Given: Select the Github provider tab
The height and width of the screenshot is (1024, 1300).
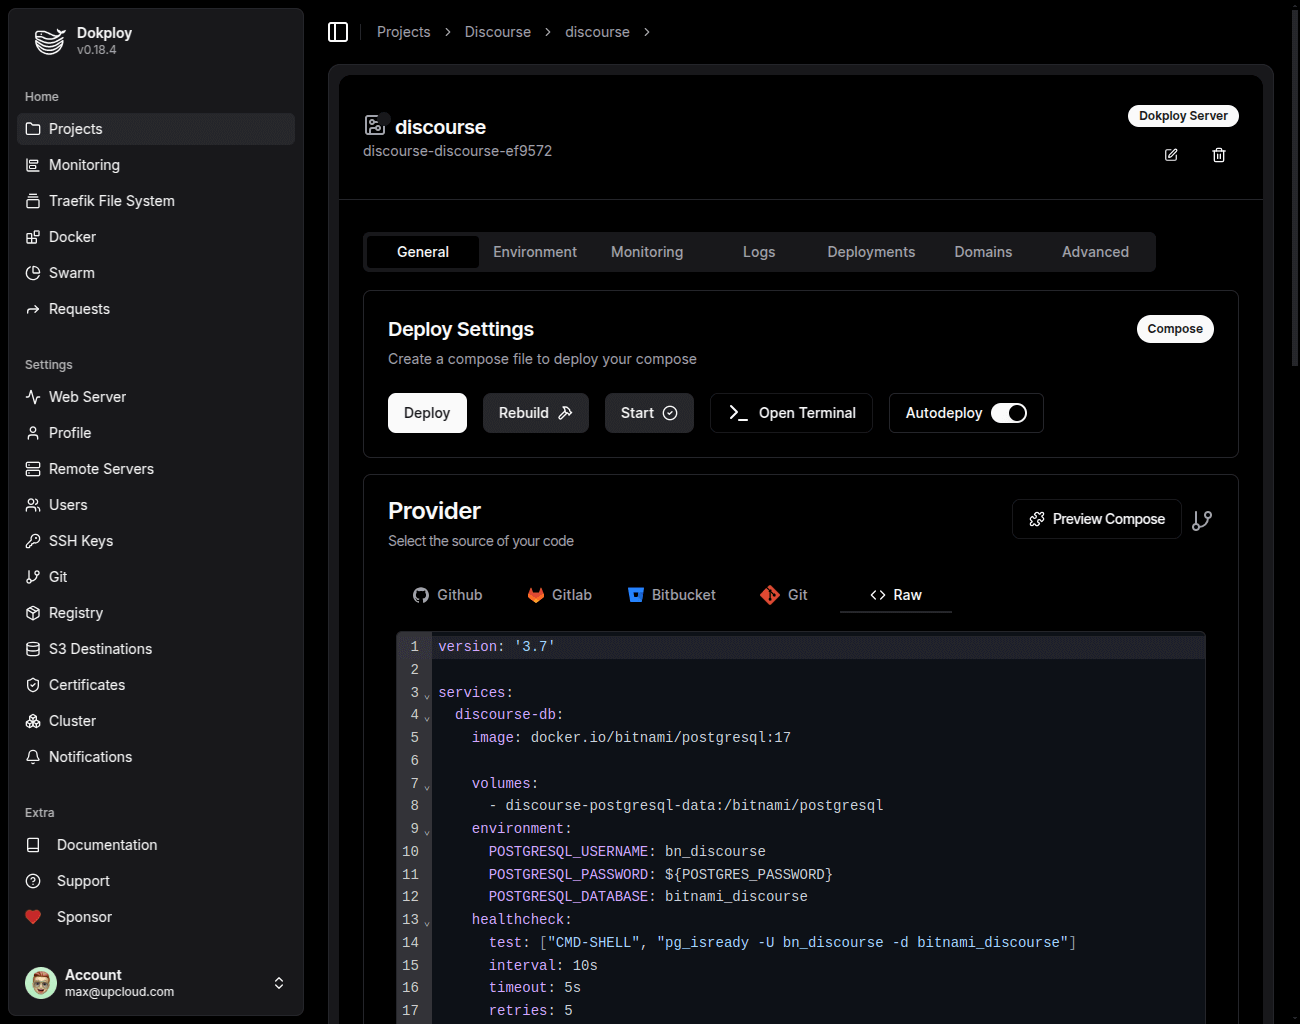Looking at the screenshot, I should 447,594.
